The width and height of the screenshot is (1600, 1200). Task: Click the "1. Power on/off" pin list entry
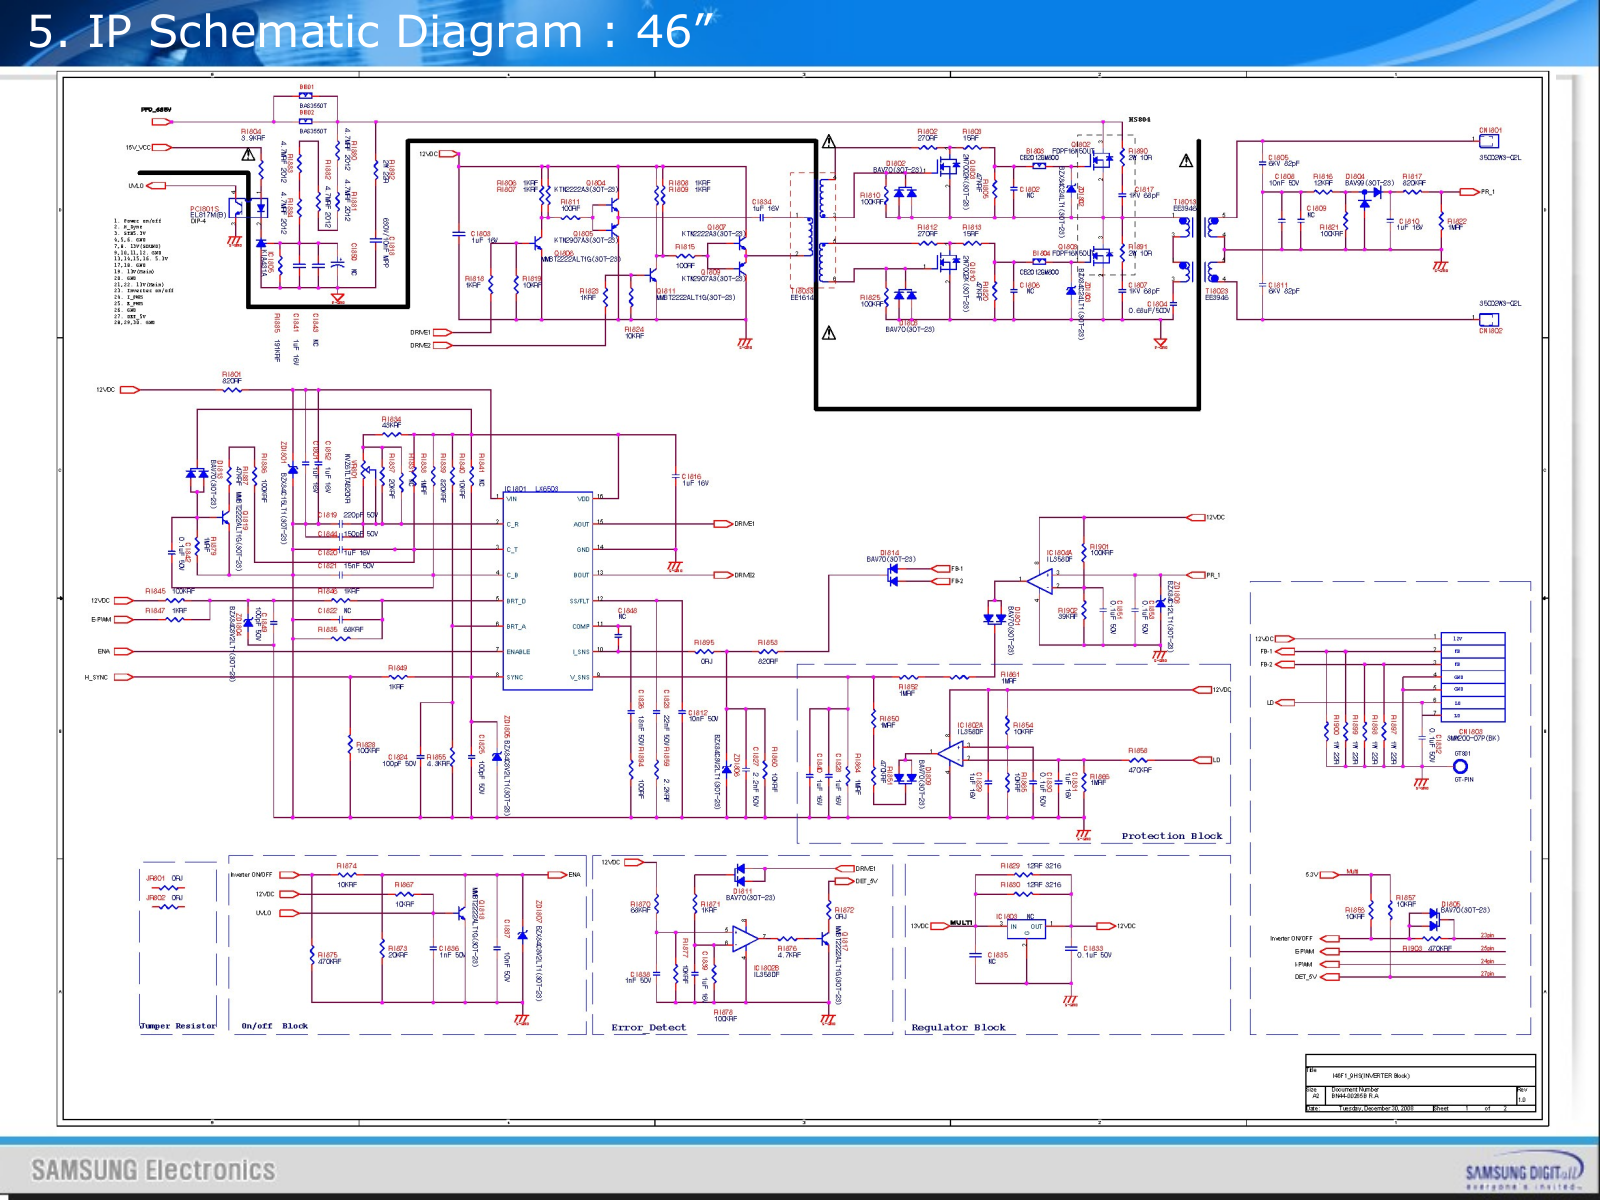(138, 221)
